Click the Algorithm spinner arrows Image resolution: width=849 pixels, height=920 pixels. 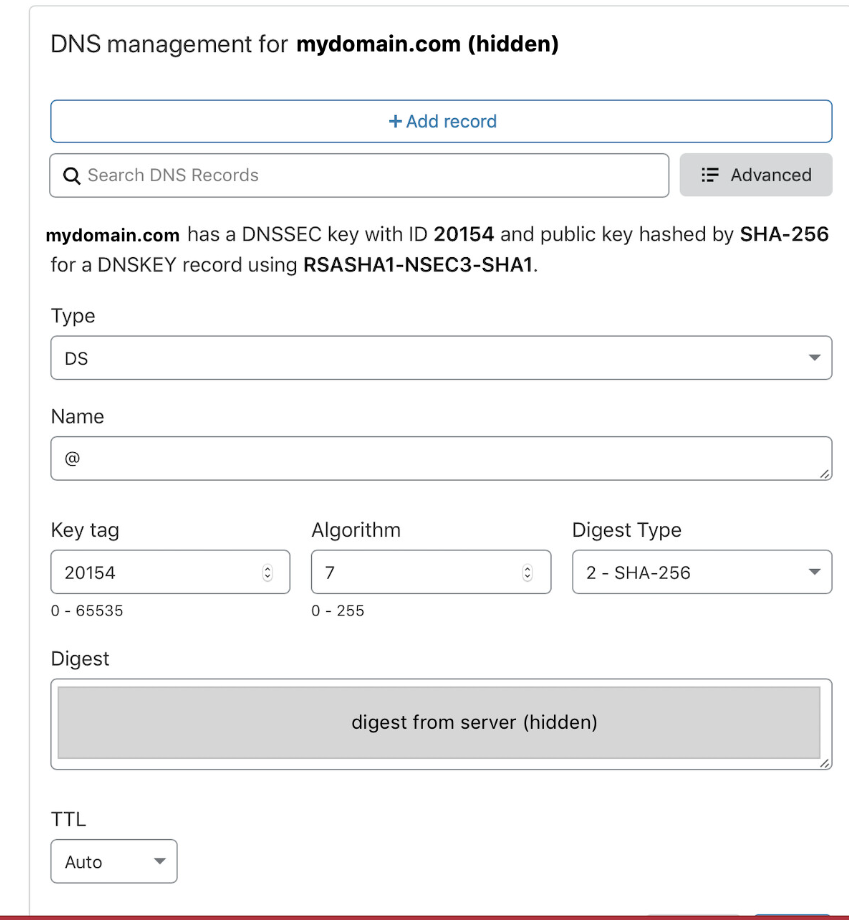(x=528, y=573)
